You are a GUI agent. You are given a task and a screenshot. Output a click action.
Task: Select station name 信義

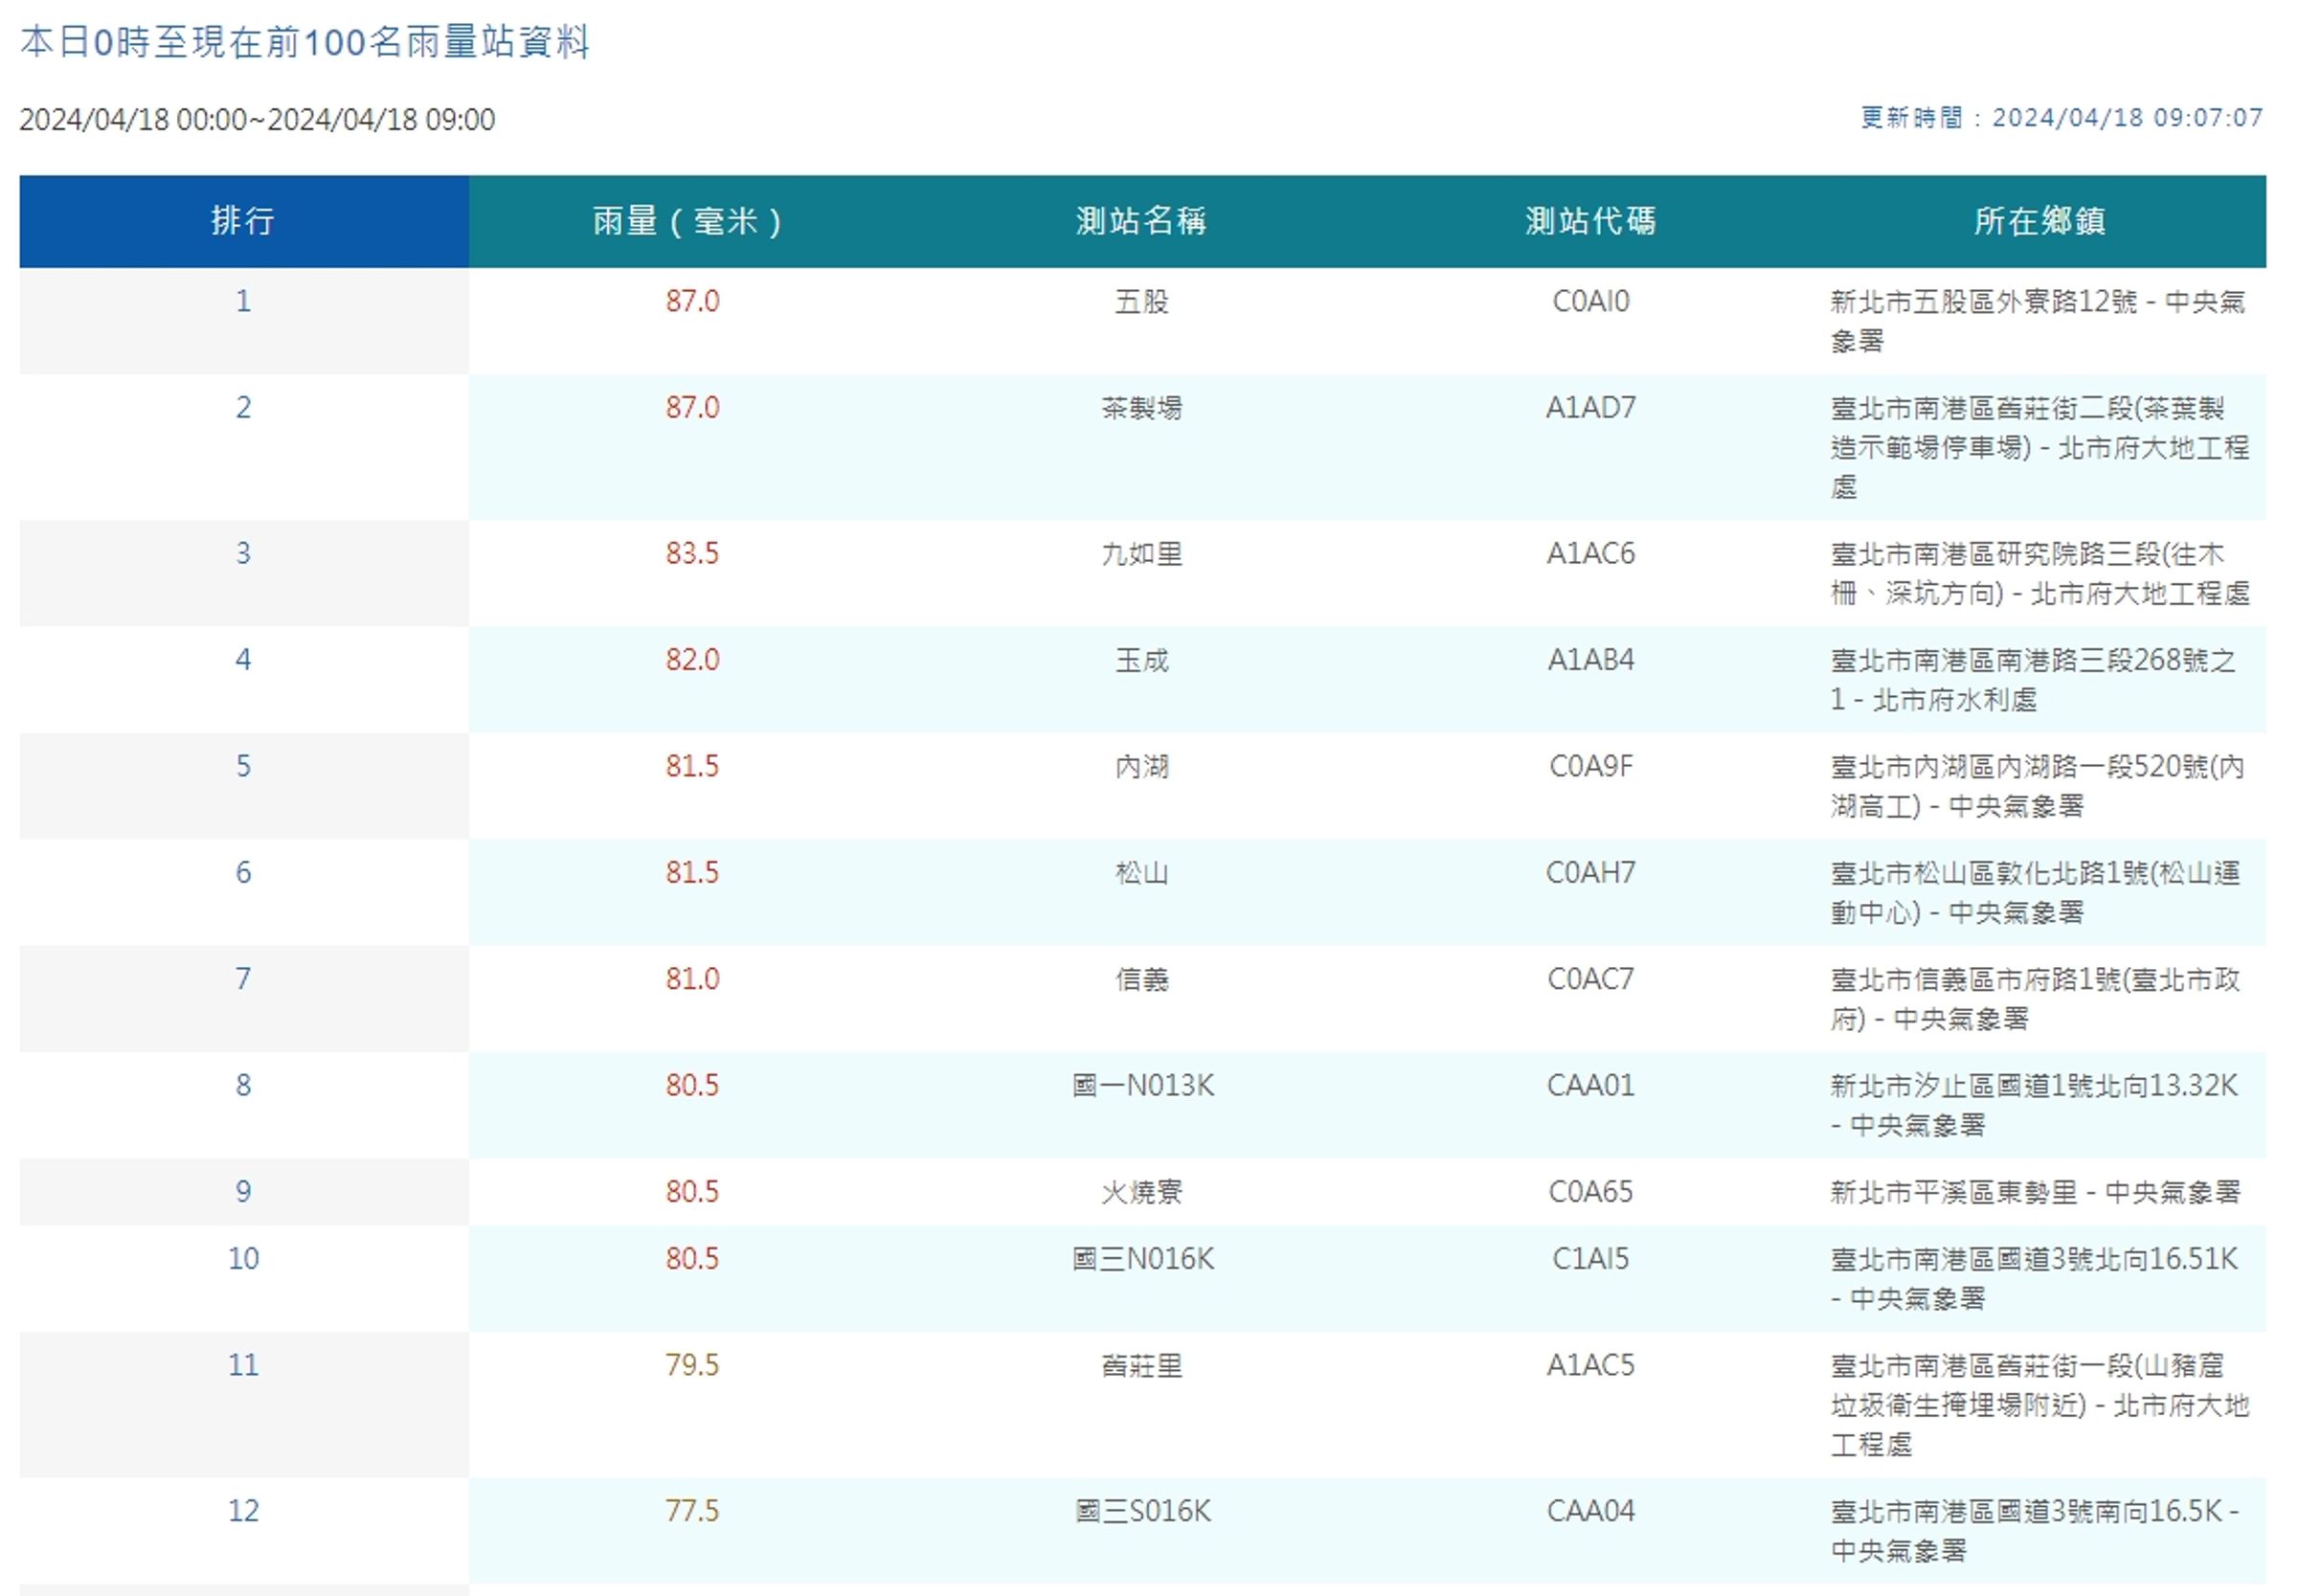(x=1141, y=979)
